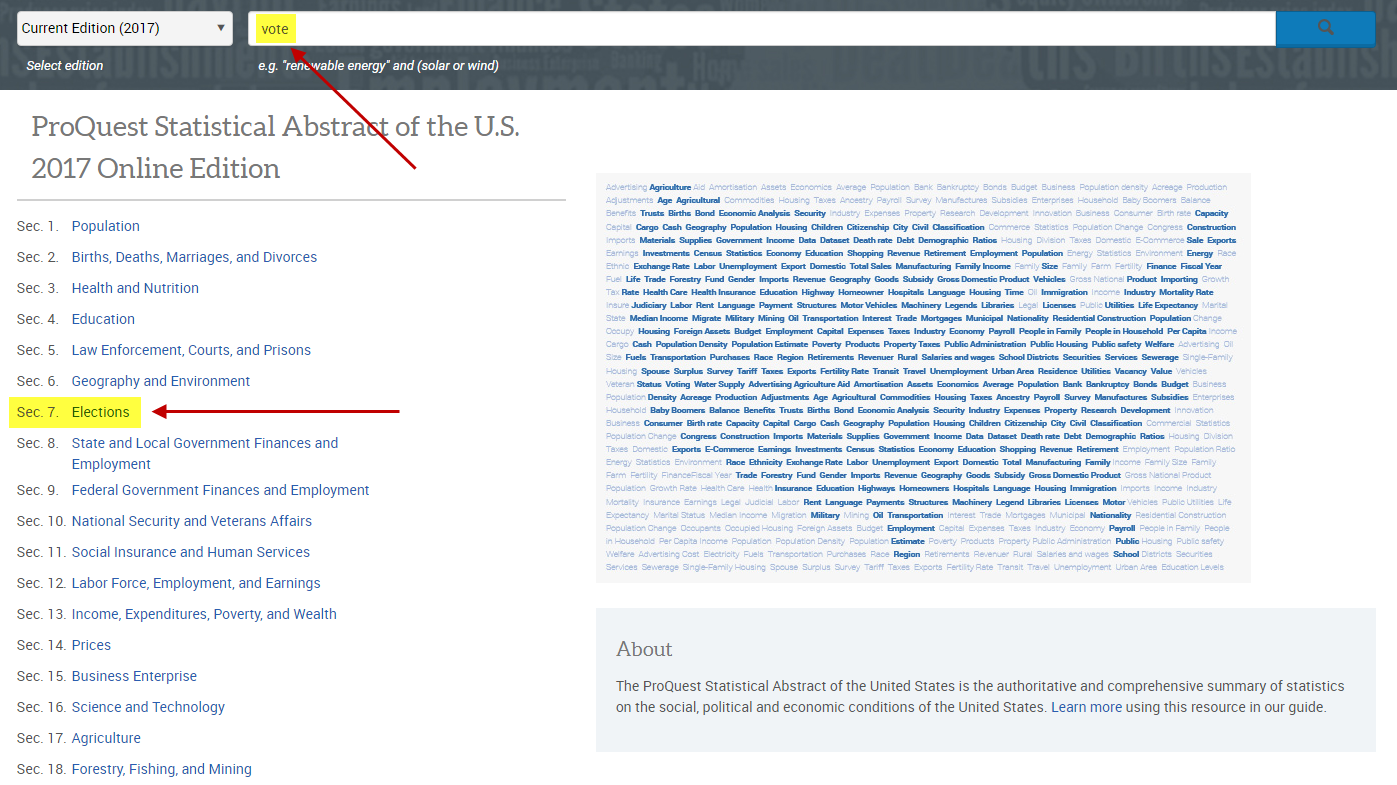Open the Prices section
The height and width of the screenshot is (785, 1397).
tap(91, 645)
